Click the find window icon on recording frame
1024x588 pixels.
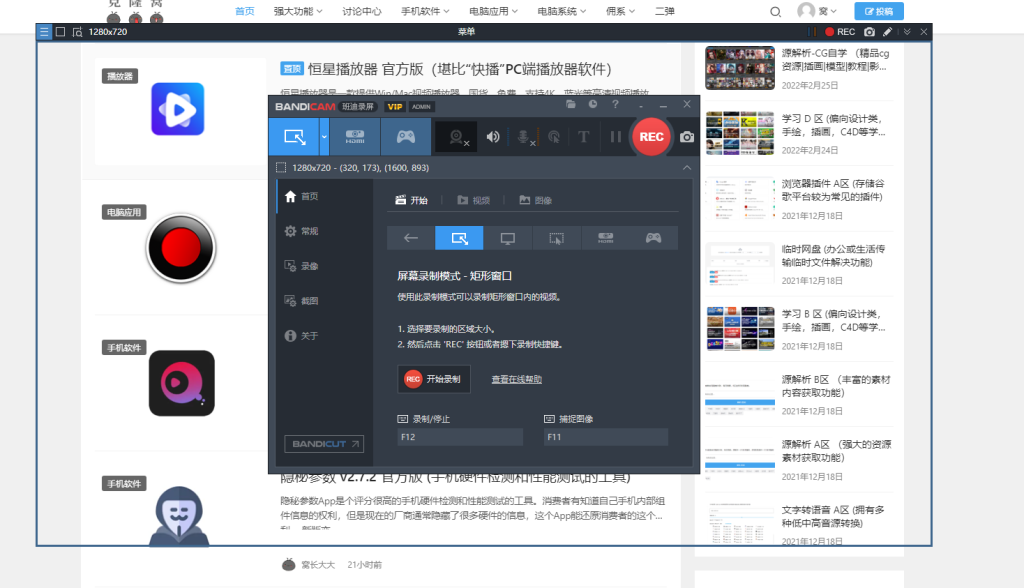[x=78, y=31]
